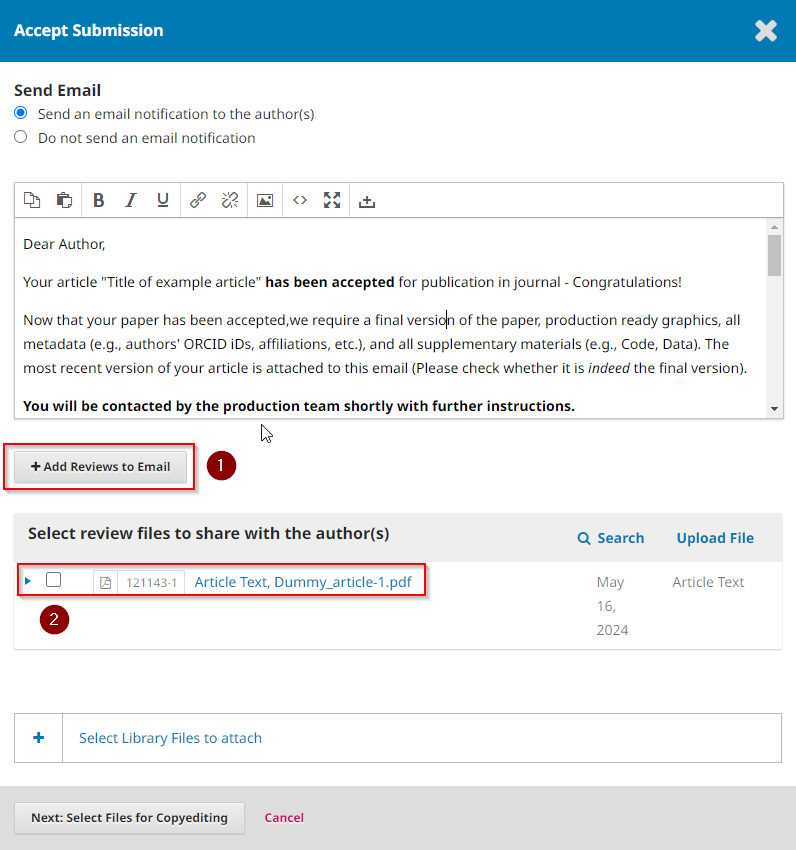Switch the editor to fullscreen
The width and height of the screenshot is (796, 850).
[332, 200]
